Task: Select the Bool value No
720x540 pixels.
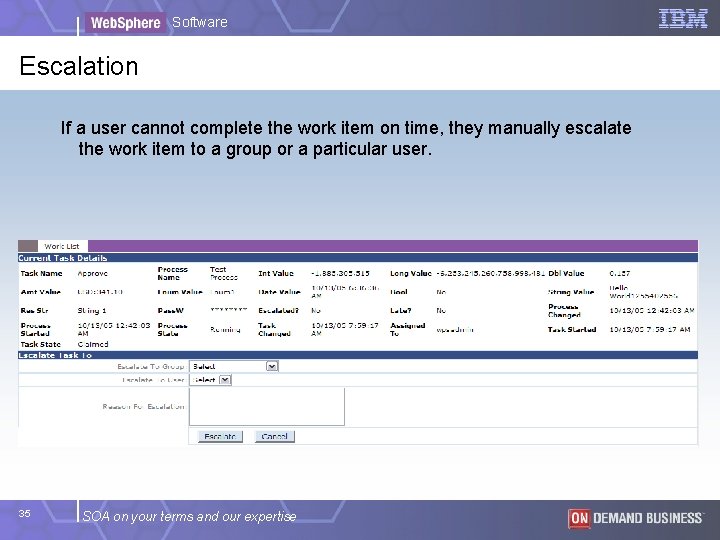Action: [x=441, y=292]
